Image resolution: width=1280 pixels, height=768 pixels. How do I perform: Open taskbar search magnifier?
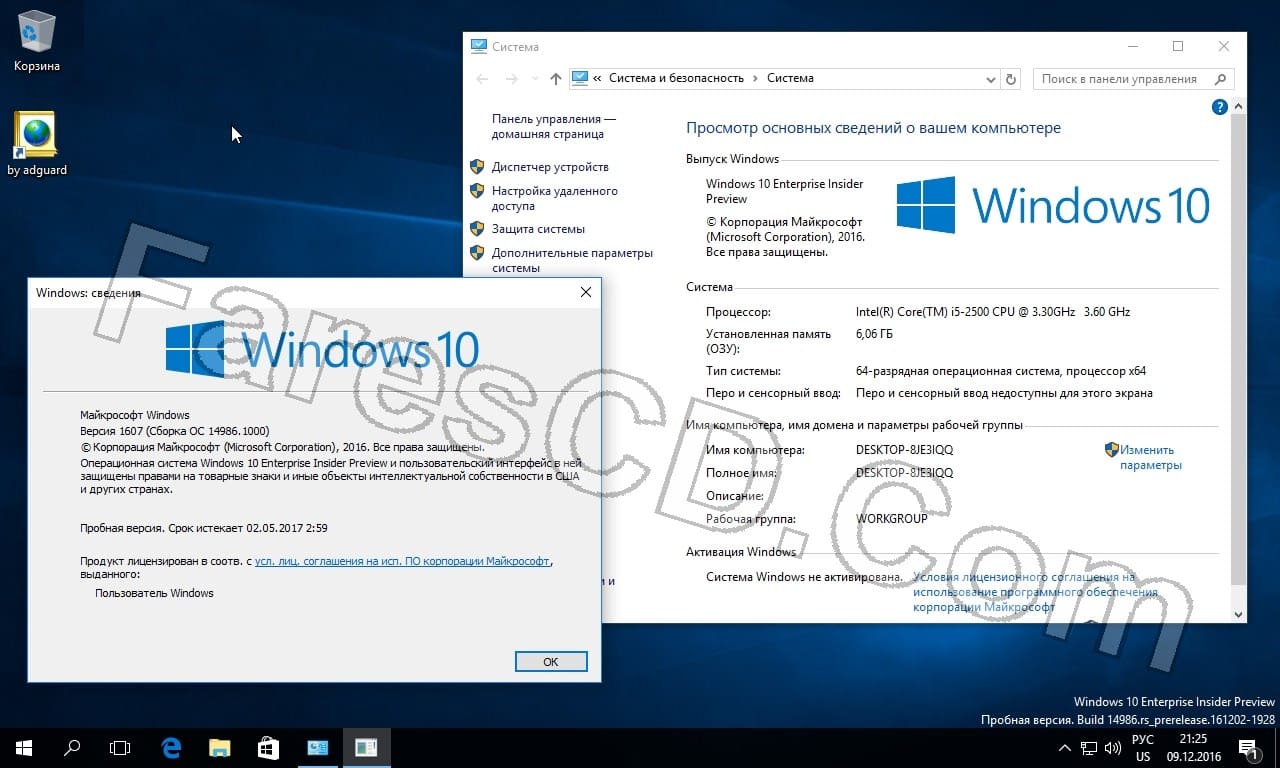72,747
